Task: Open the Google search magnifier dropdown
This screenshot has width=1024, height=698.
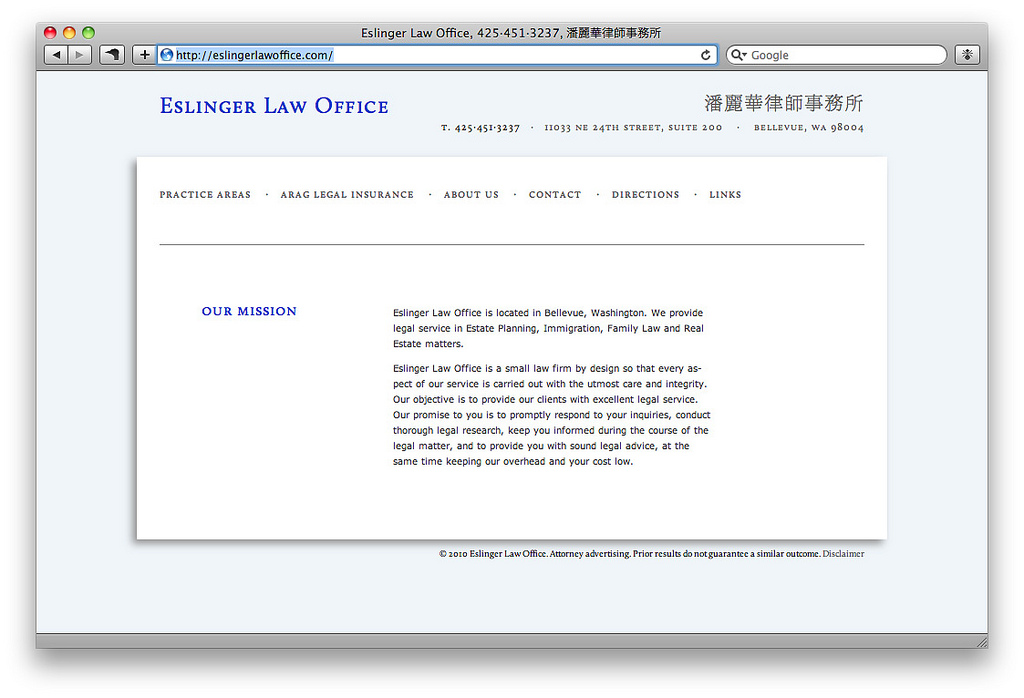Action: [739, 55]
